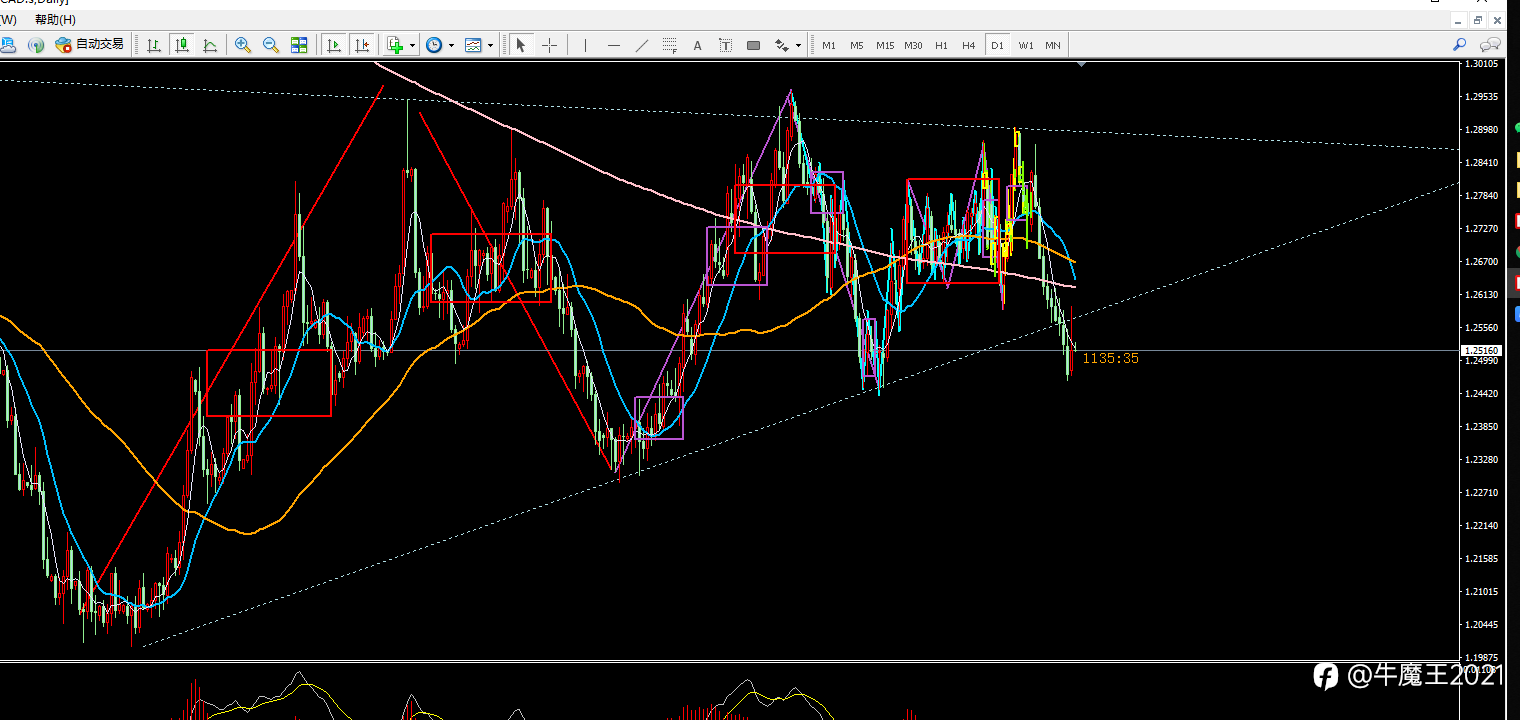The width and height of the screenshot is (1520, 720).
Task: Toggle candlestick chart mode
Action: pos(182,45)
